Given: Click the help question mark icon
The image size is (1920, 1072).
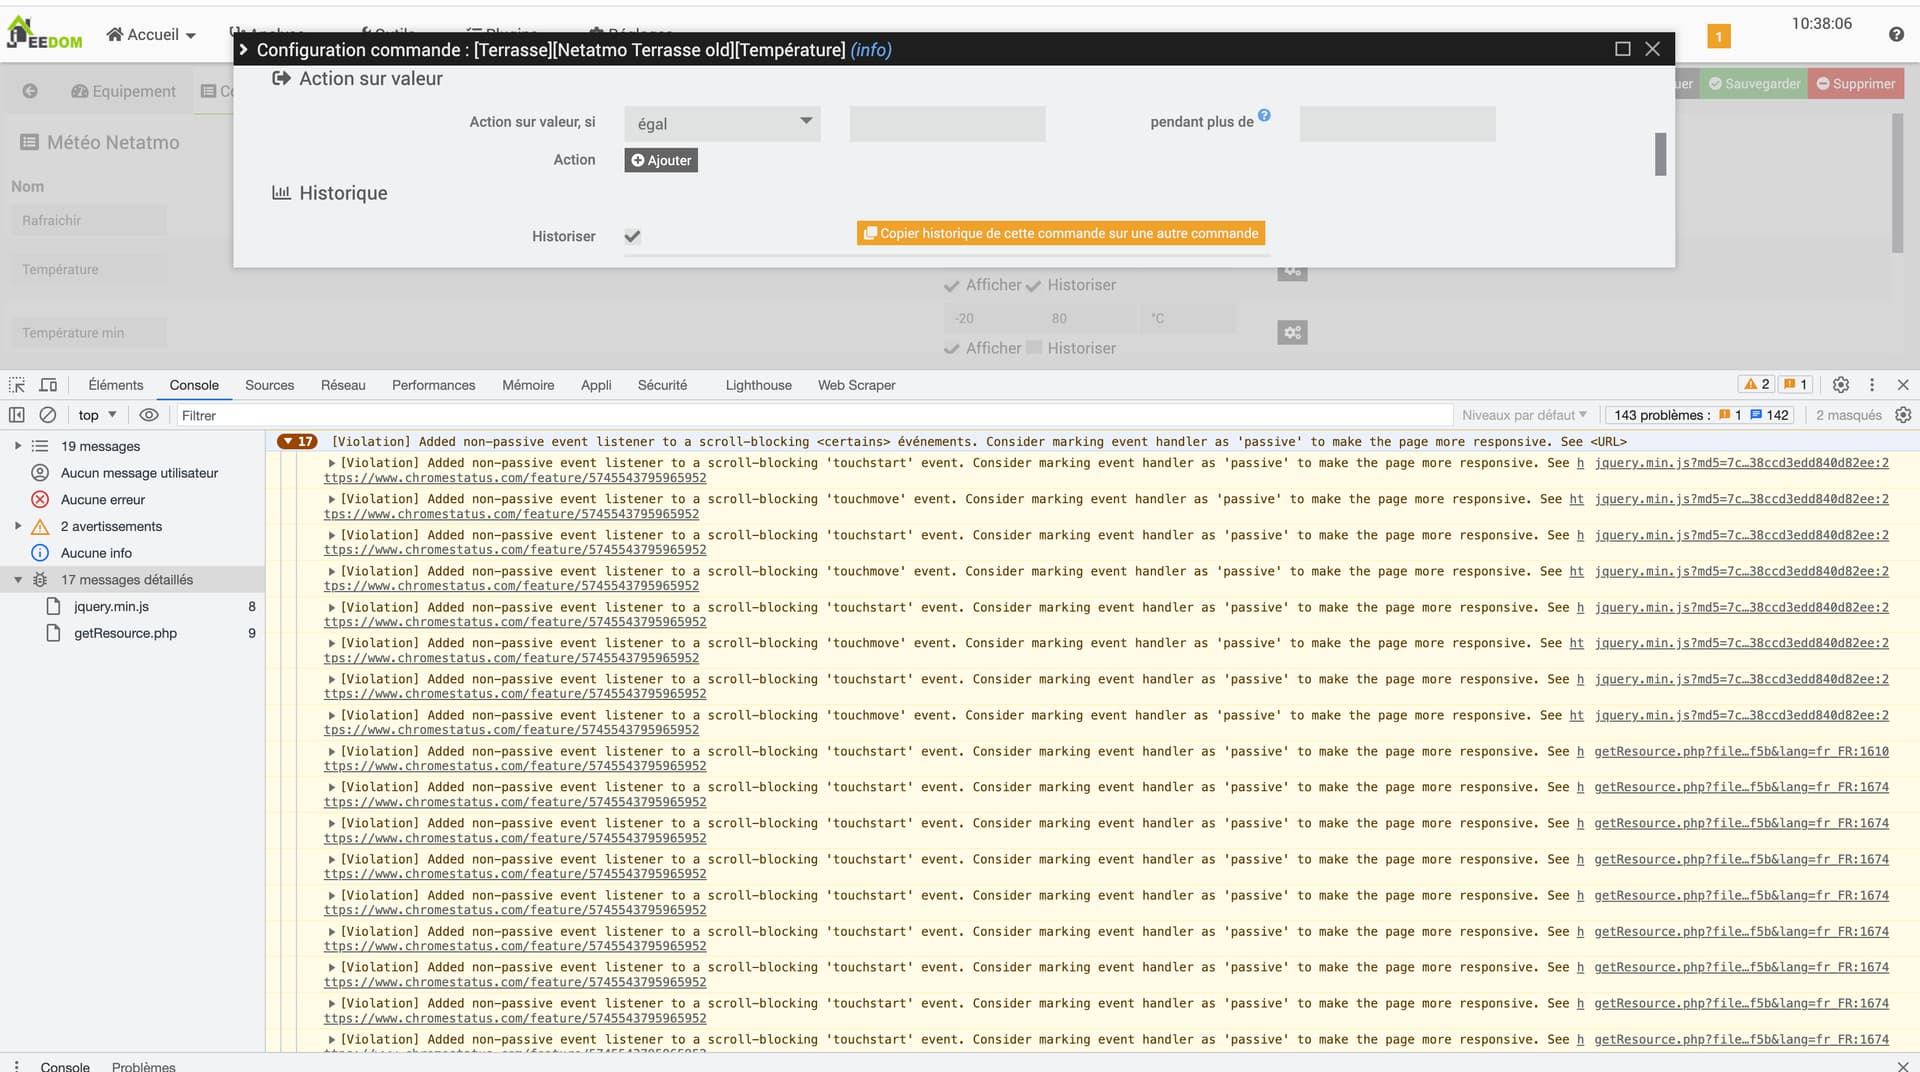Looking at the screenshot, I should (1896, 34).
